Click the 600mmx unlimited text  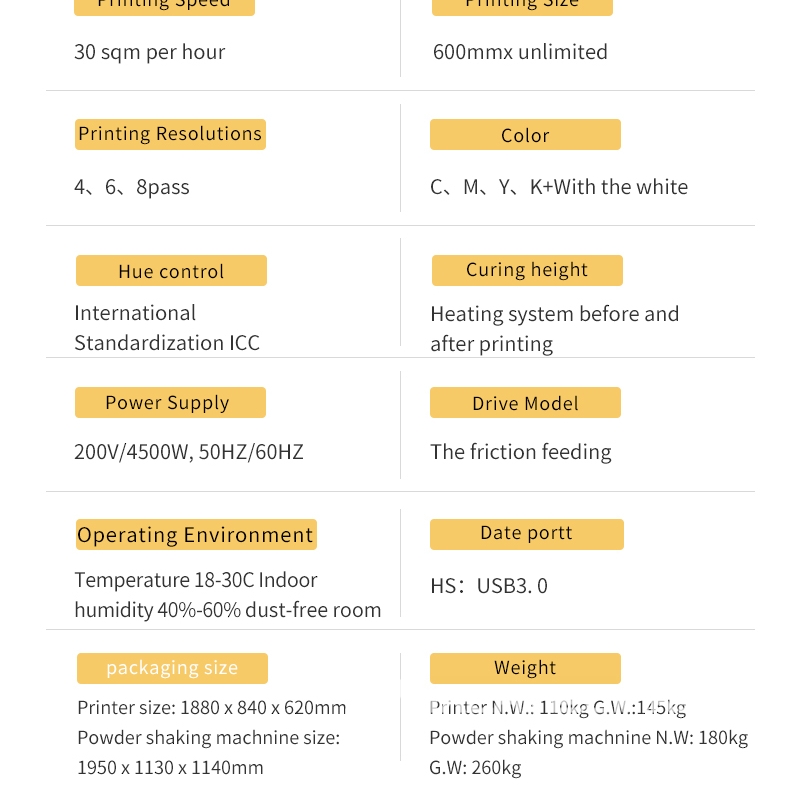520,52
